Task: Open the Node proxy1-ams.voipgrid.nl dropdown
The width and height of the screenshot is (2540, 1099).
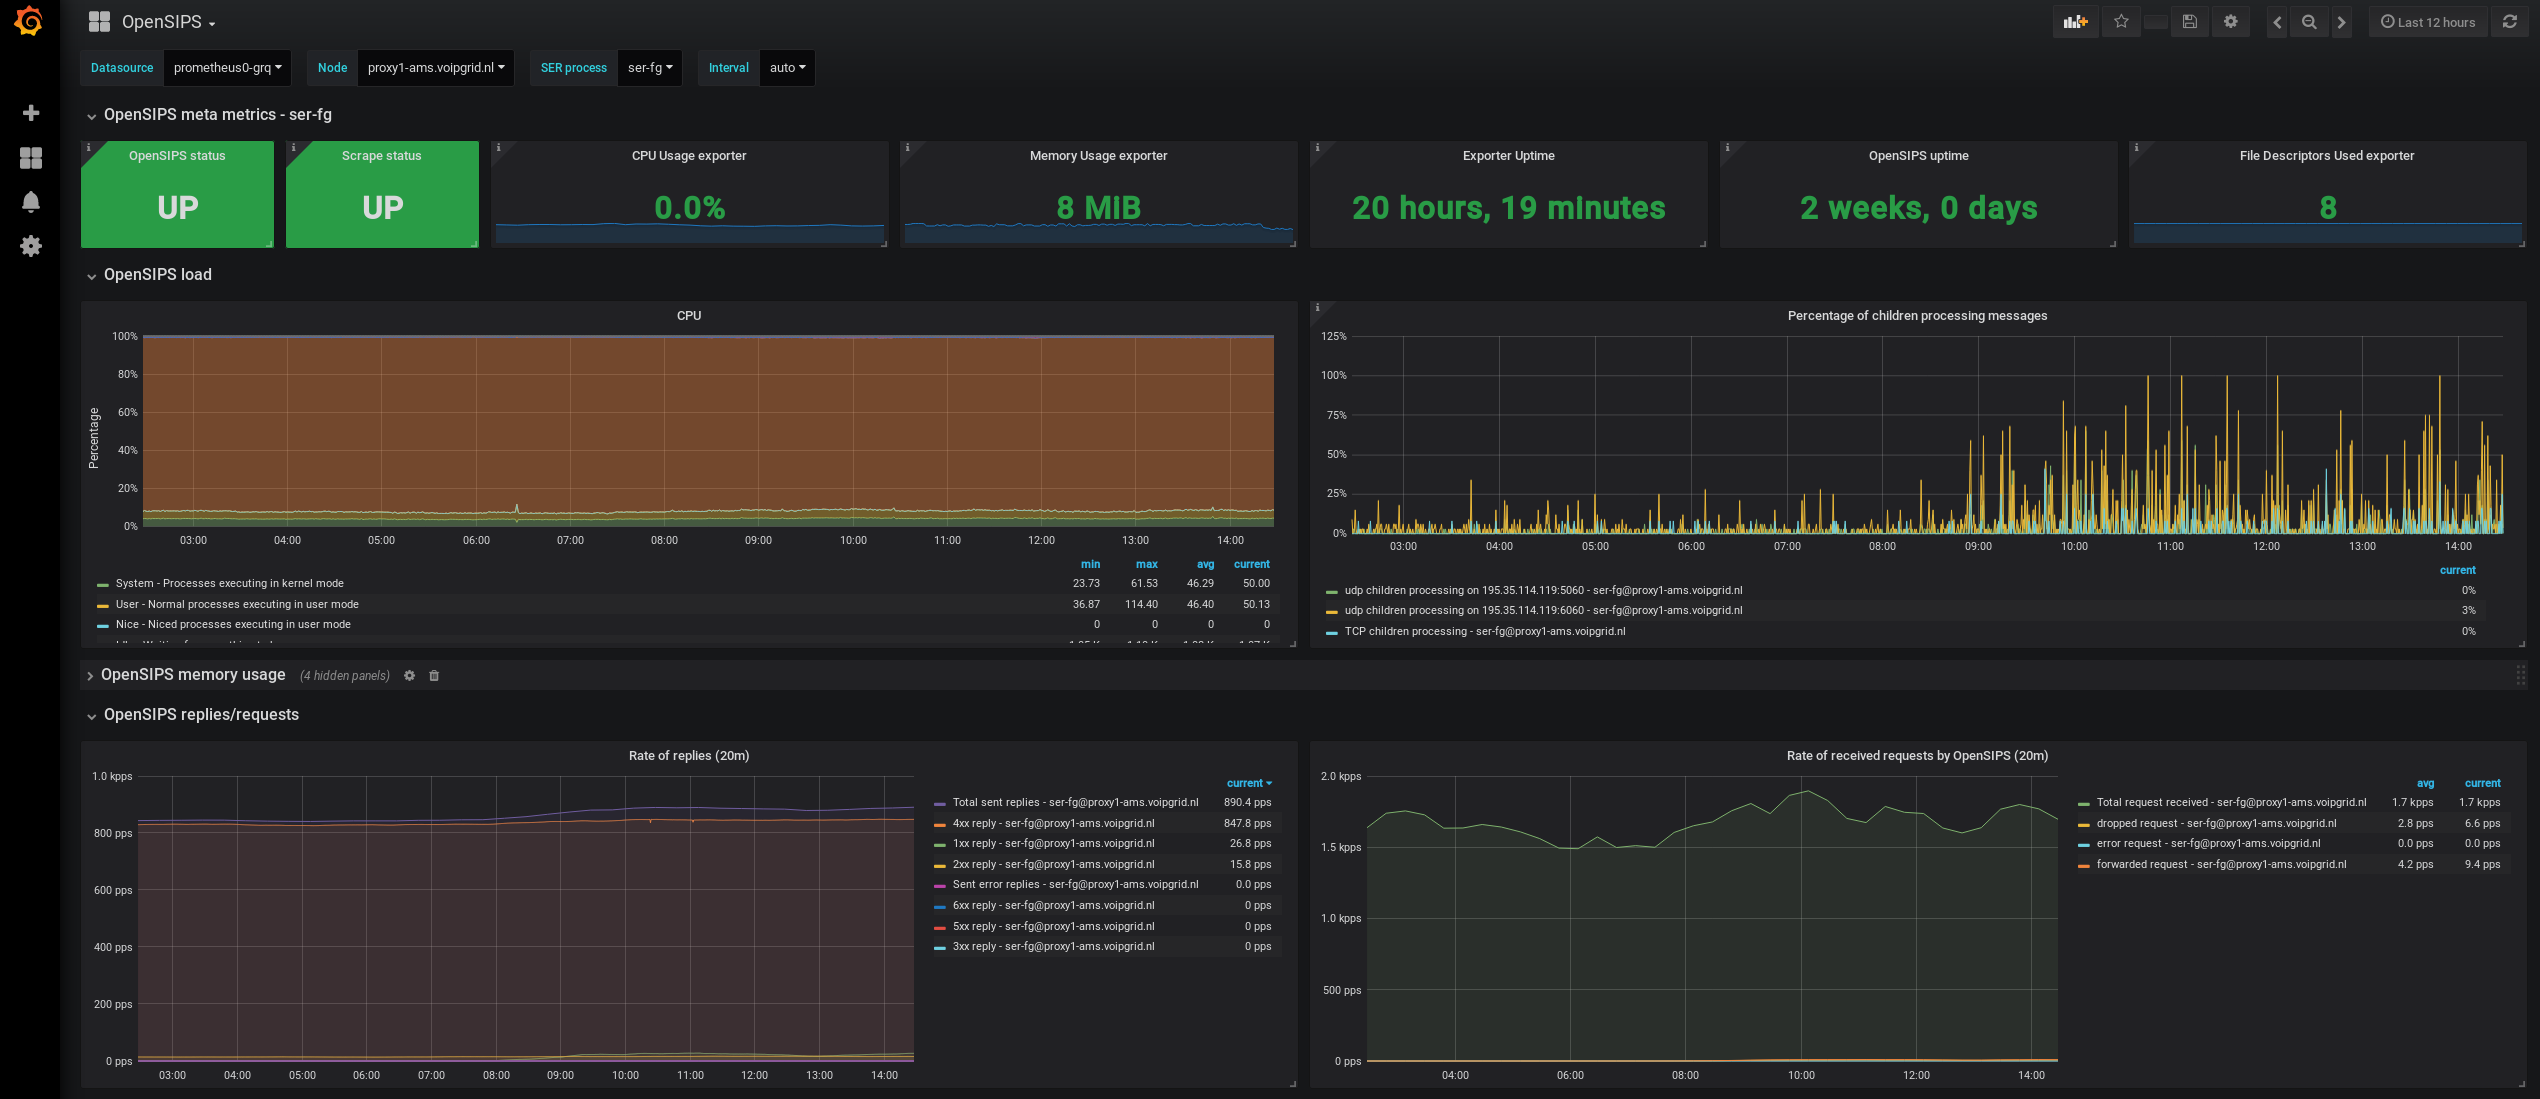Action: pyautogui.click(x=435, y=68)
